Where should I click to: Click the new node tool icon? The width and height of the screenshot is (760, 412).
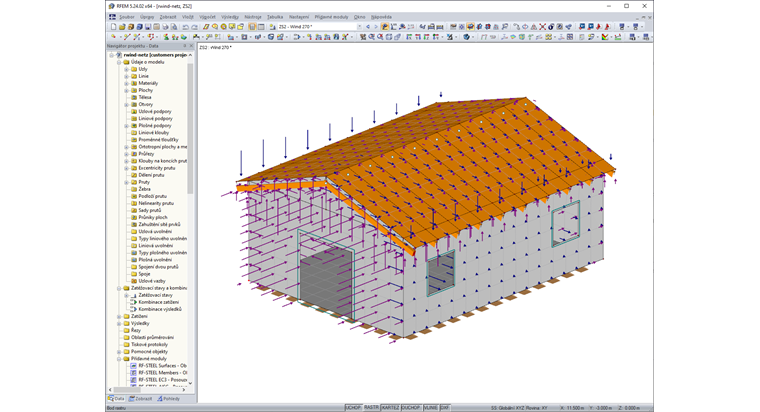click(x=113, y=37)
